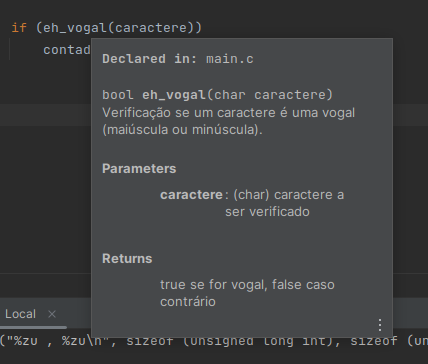Click the ser verificado parameter description text
428x364 pixels.
click(267, 212)
